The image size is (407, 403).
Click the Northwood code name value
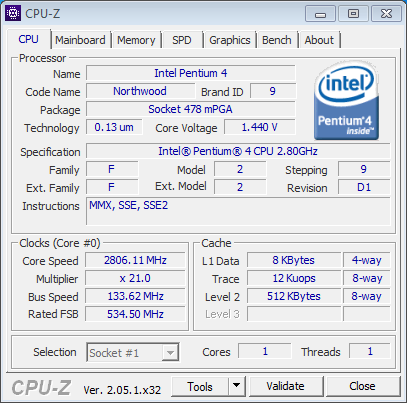[x=140, y=91]
